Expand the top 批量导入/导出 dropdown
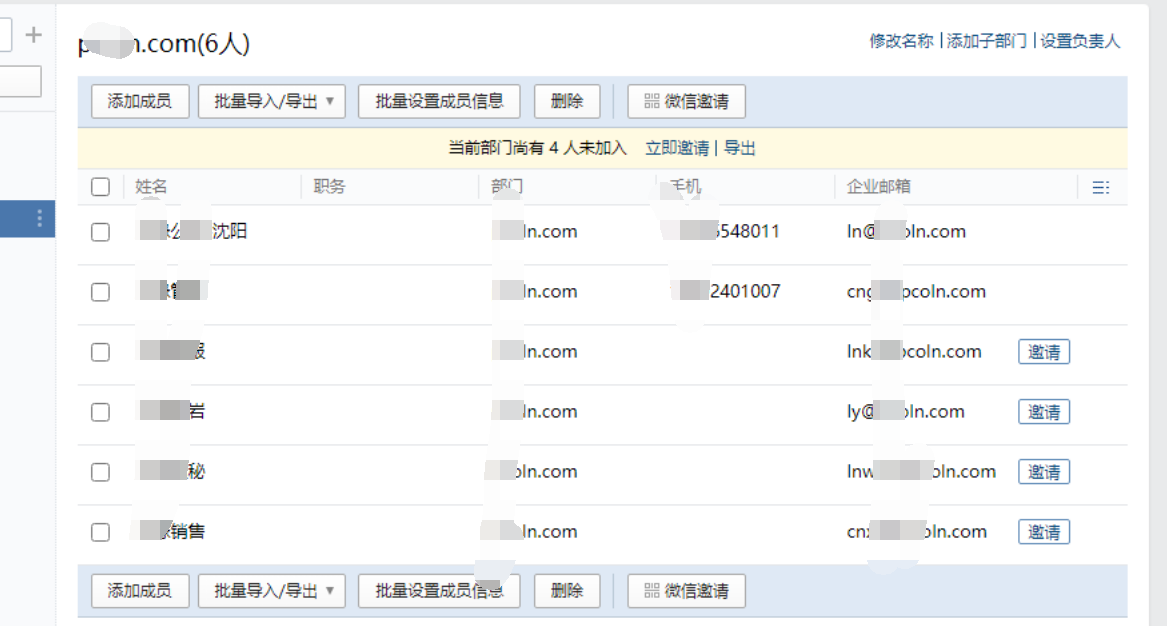 coord(332,101)
